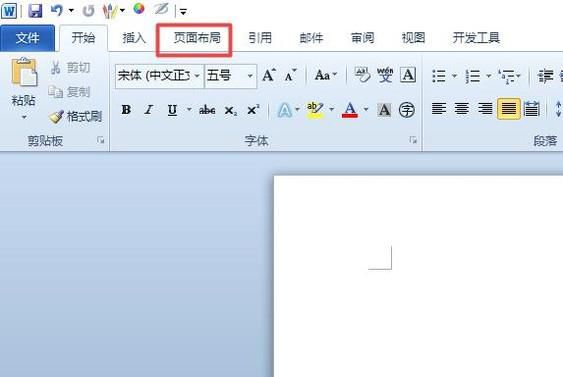Open the font name 宋体 combo box

[x=159, y=76]
